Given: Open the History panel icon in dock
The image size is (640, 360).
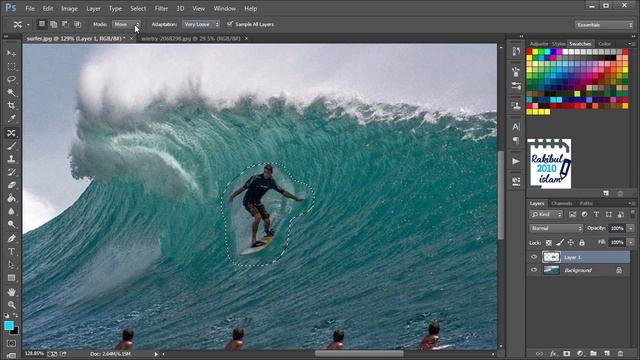Looking at the screenshot, I should pyautogui.click(x=516, y=51).
